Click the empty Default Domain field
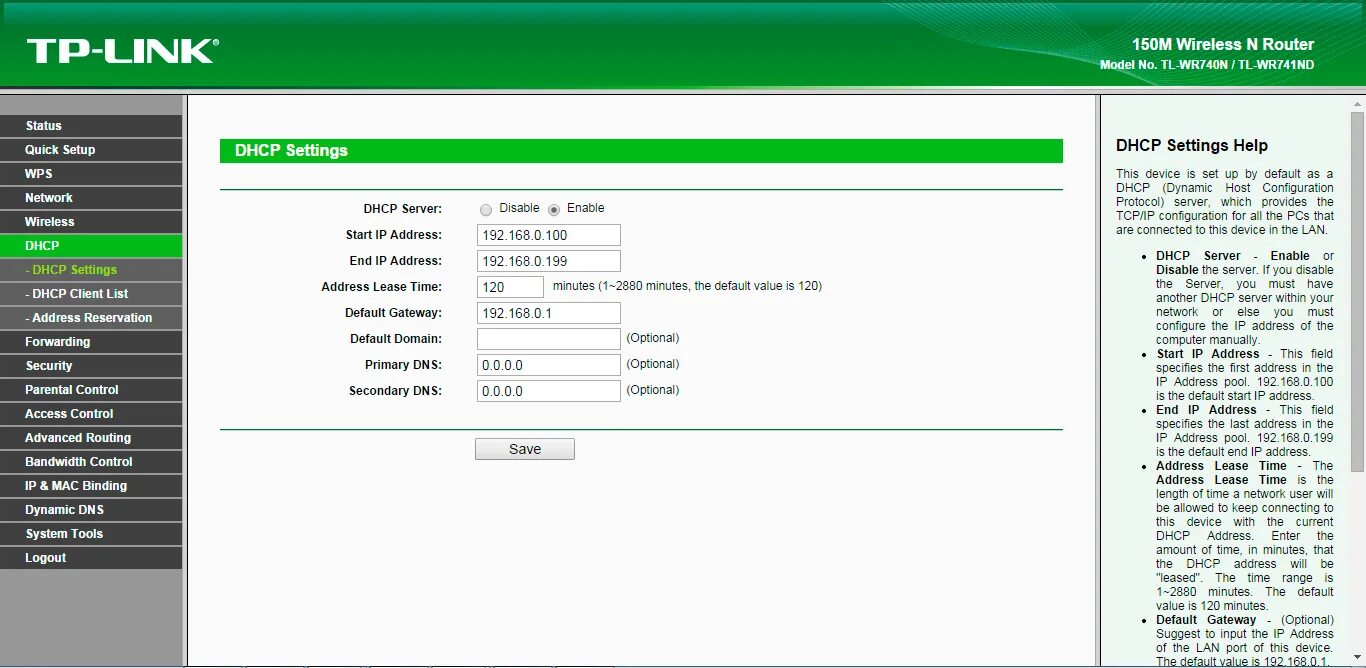The image size is (1366, 668). click(x=549, y=339)
